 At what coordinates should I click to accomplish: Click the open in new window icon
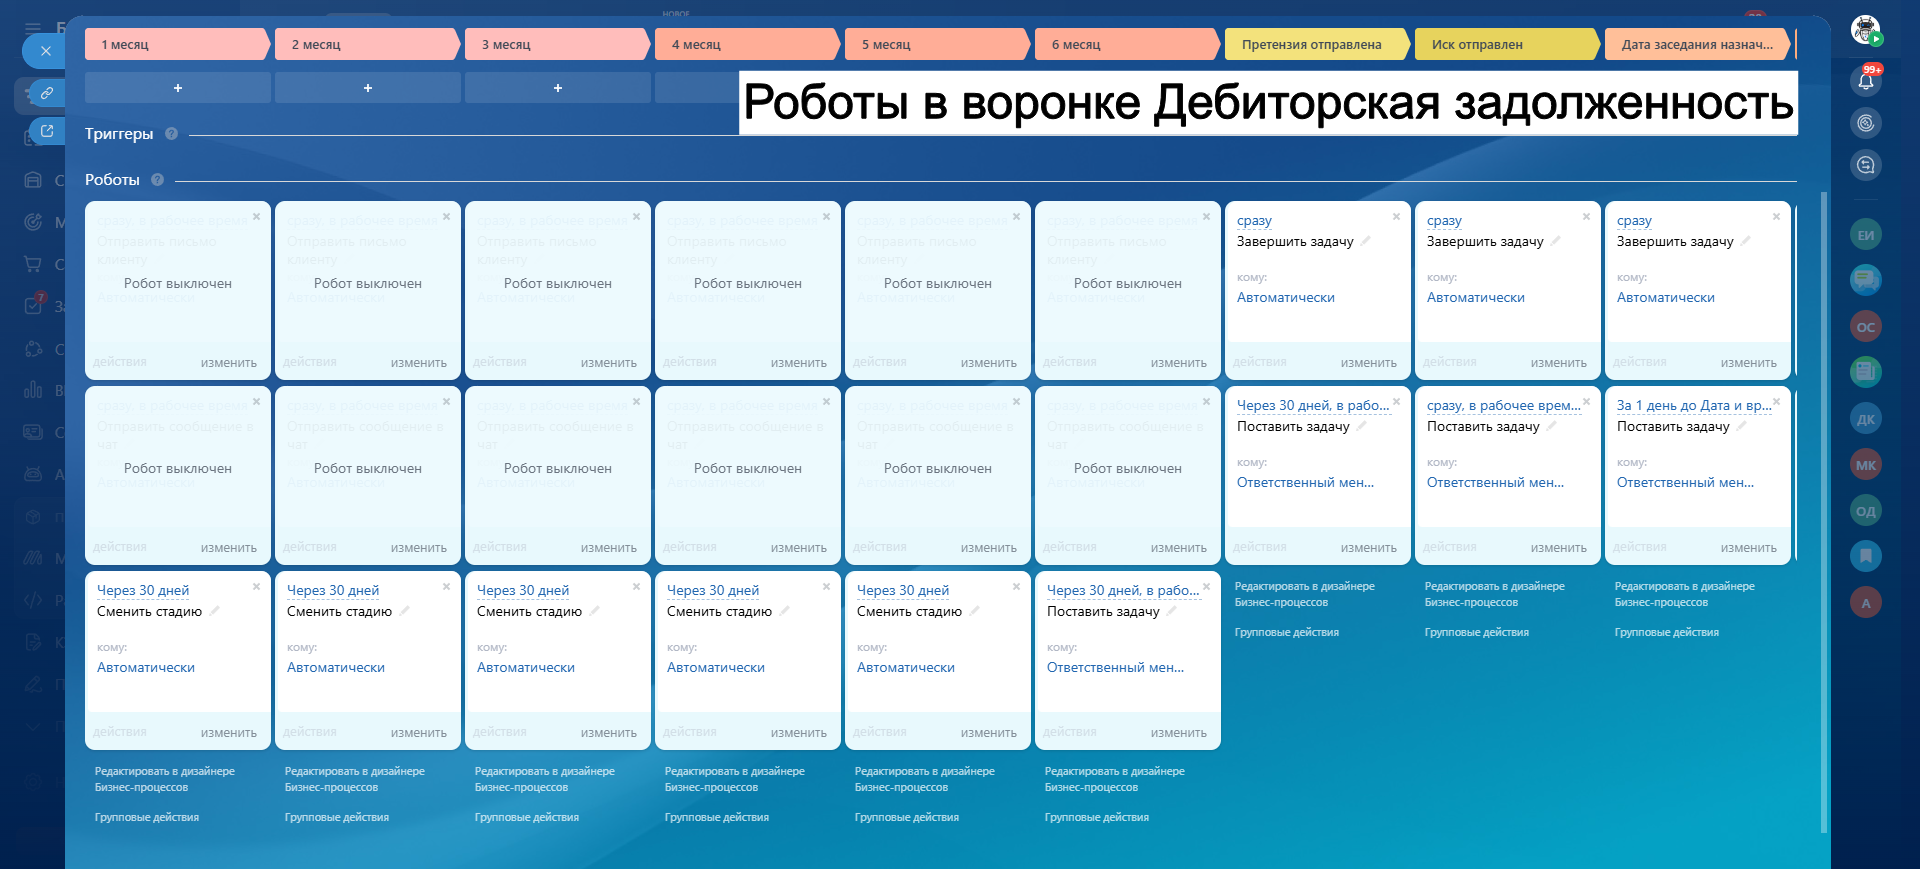pyautogui.click(x=46, y=131)
